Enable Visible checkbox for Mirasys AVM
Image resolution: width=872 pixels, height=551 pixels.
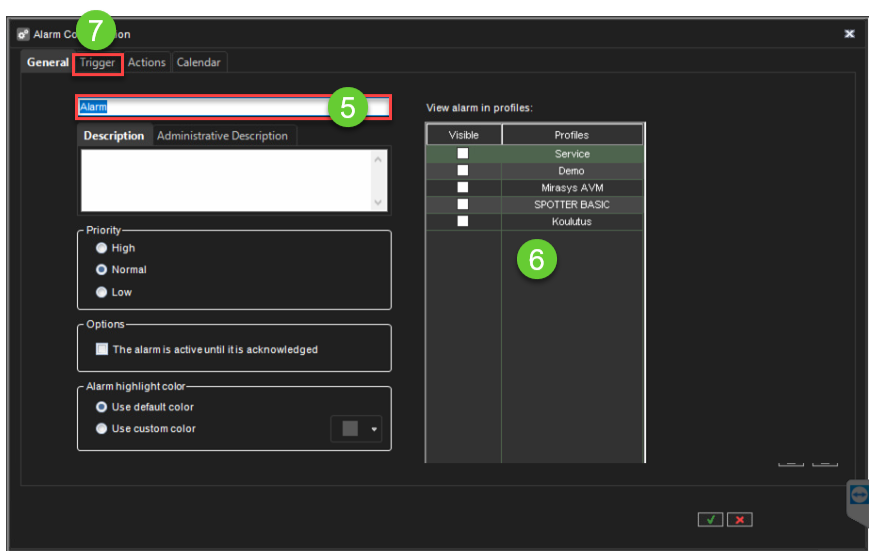[x=463, y=188]
